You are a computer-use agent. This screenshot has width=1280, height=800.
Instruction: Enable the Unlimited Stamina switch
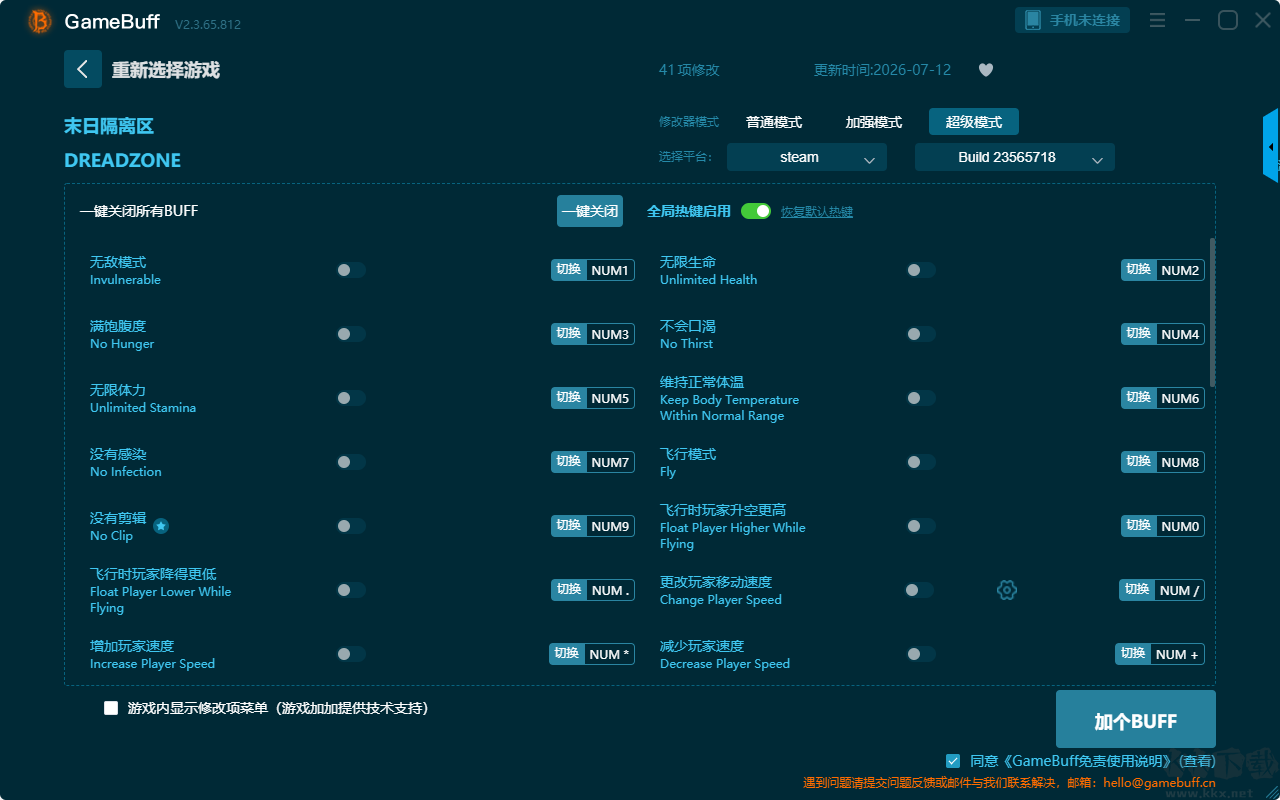coord(351,398)
